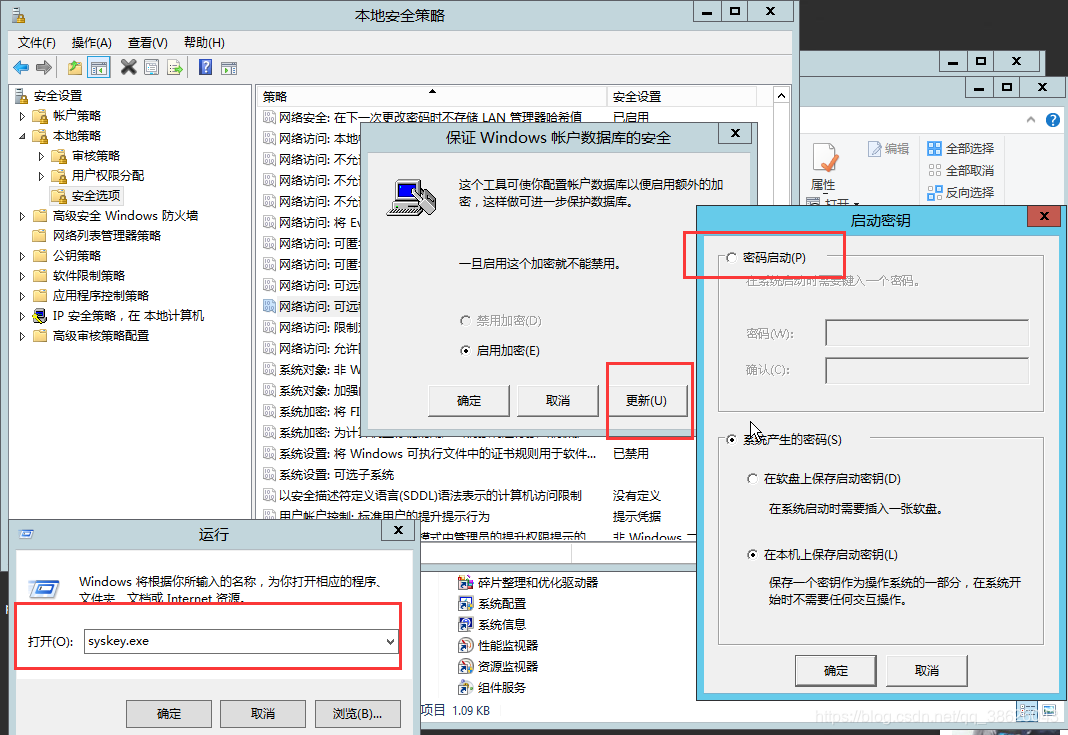Click the Delete X icon in the toolbar
Screen dimensions: 1068x735
128,67
